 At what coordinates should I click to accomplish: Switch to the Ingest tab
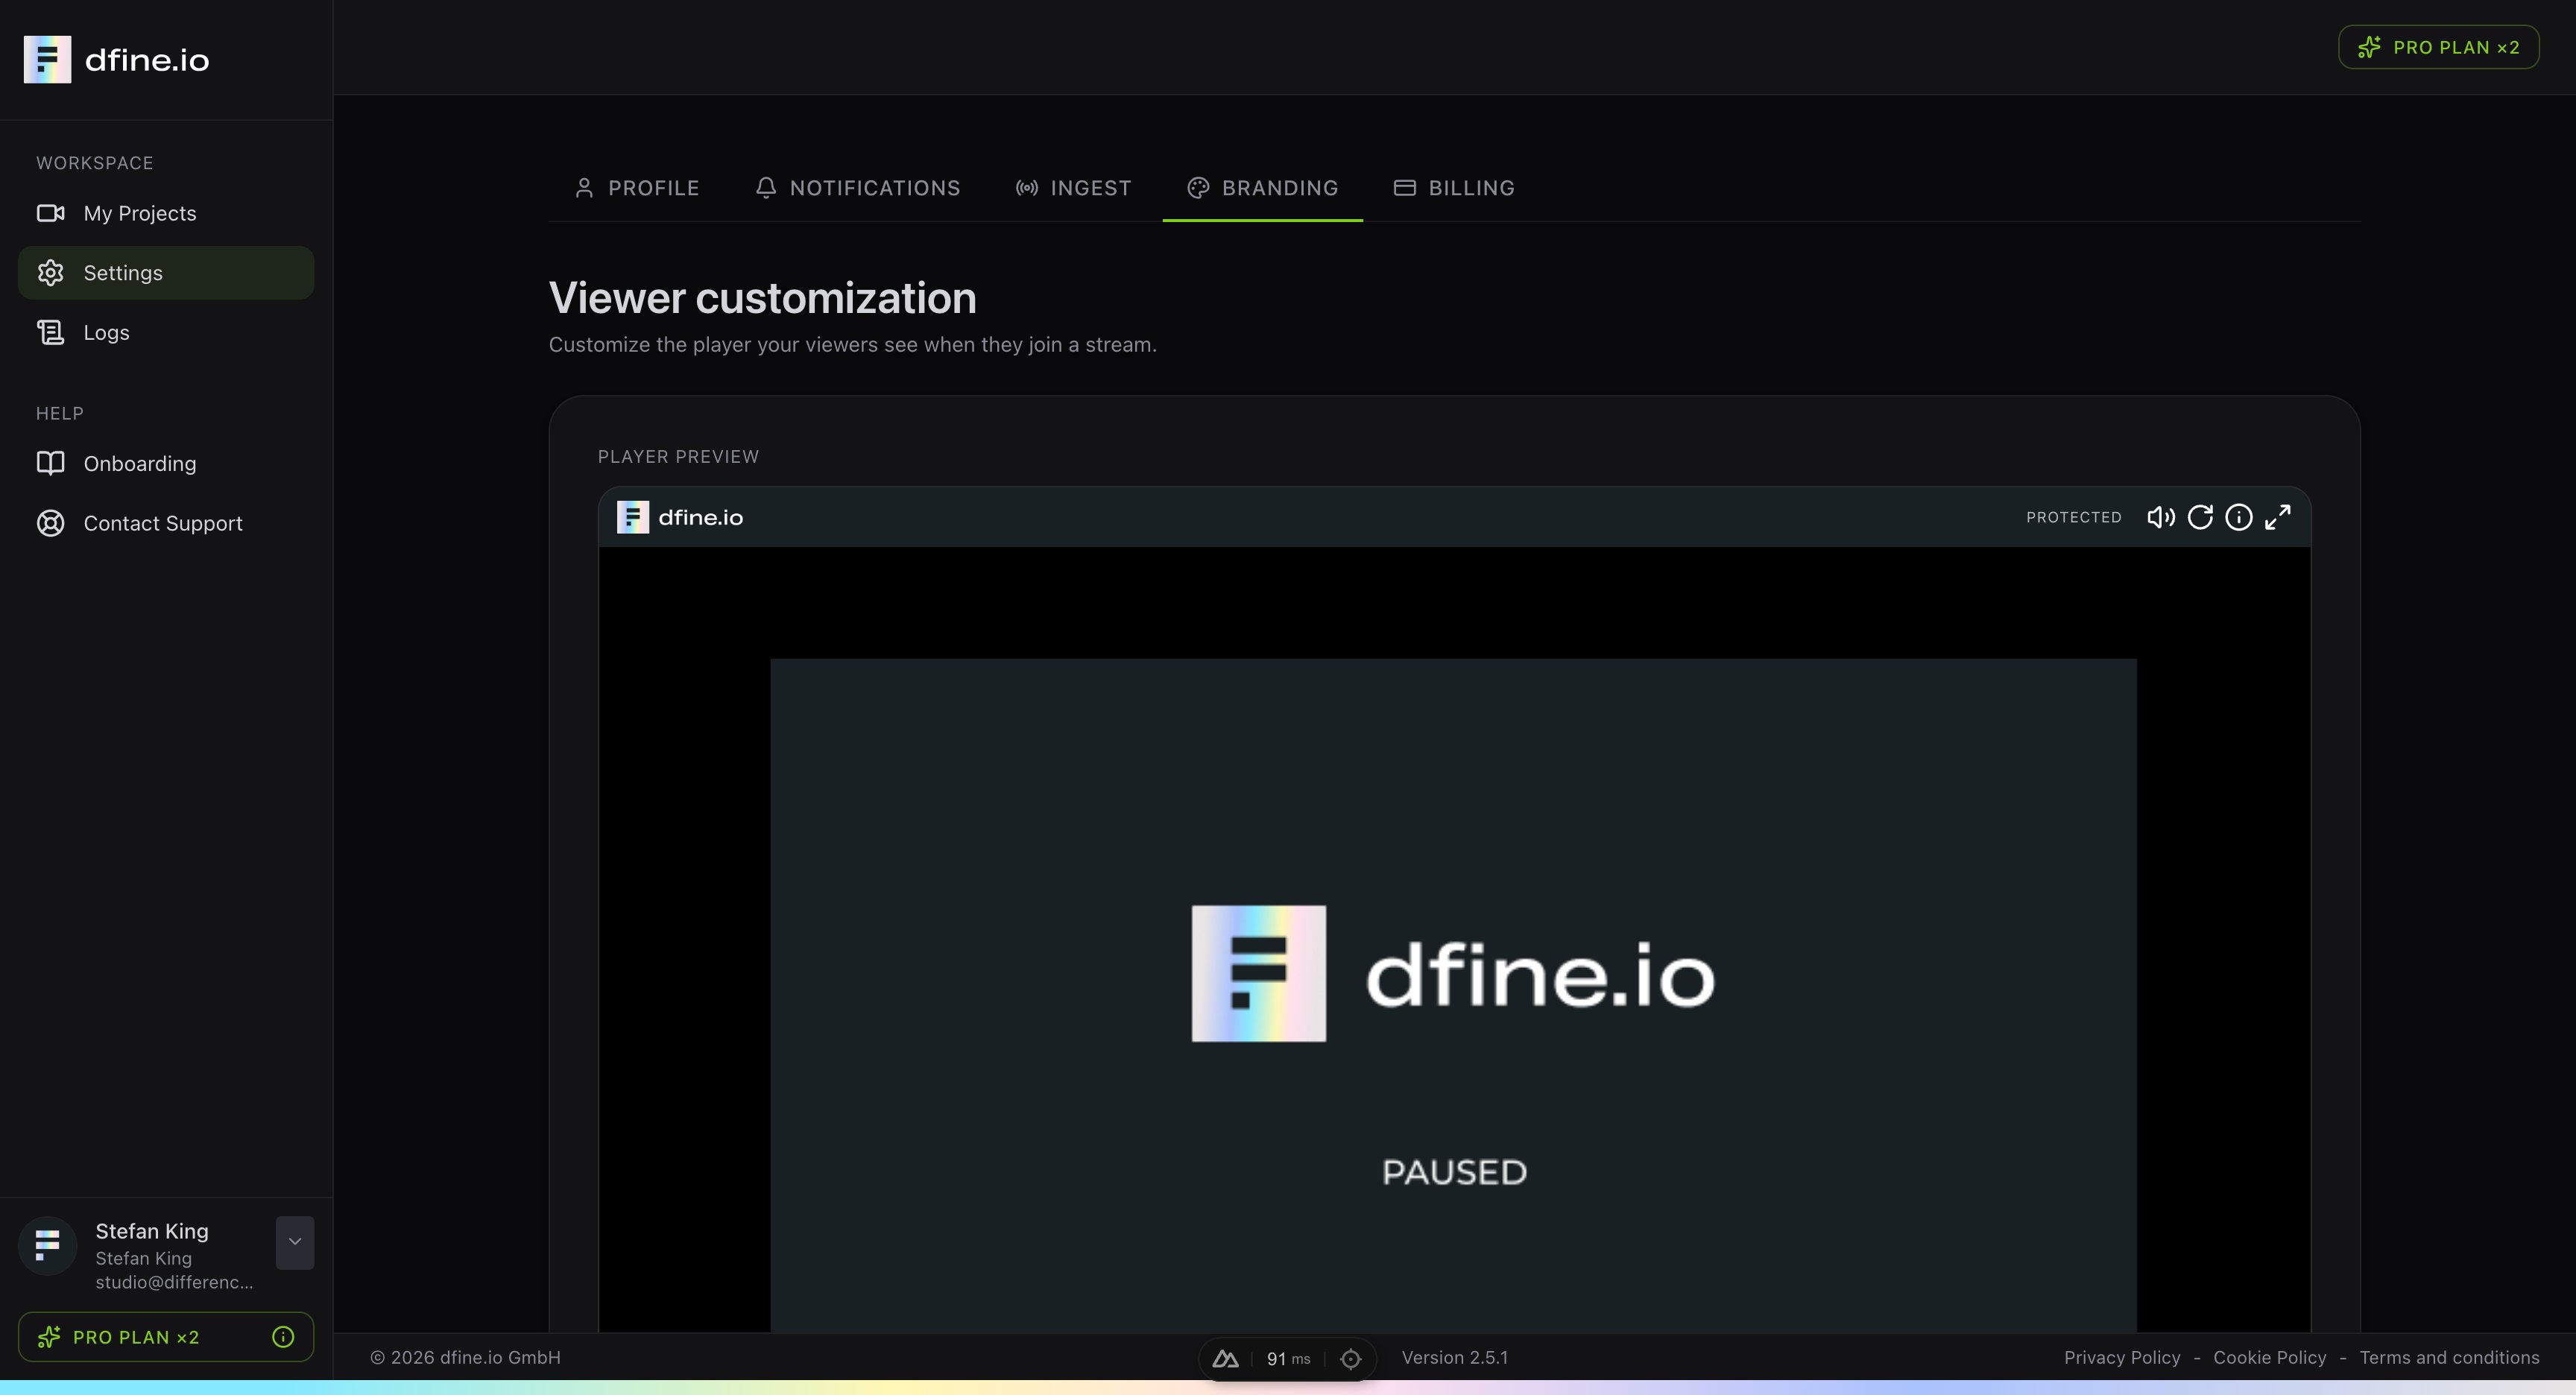[x=1073, y=188]
